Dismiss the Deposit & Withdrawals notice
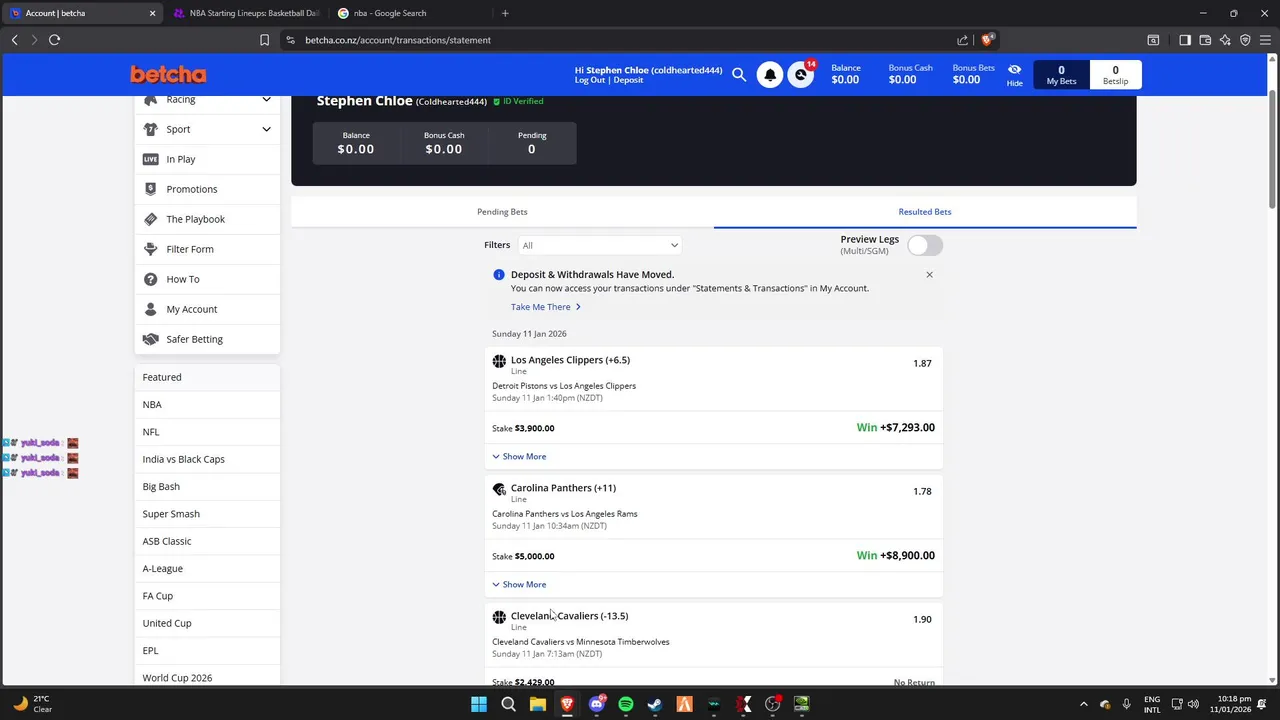This screenshot has height=720, width=1280. [929, 274]
